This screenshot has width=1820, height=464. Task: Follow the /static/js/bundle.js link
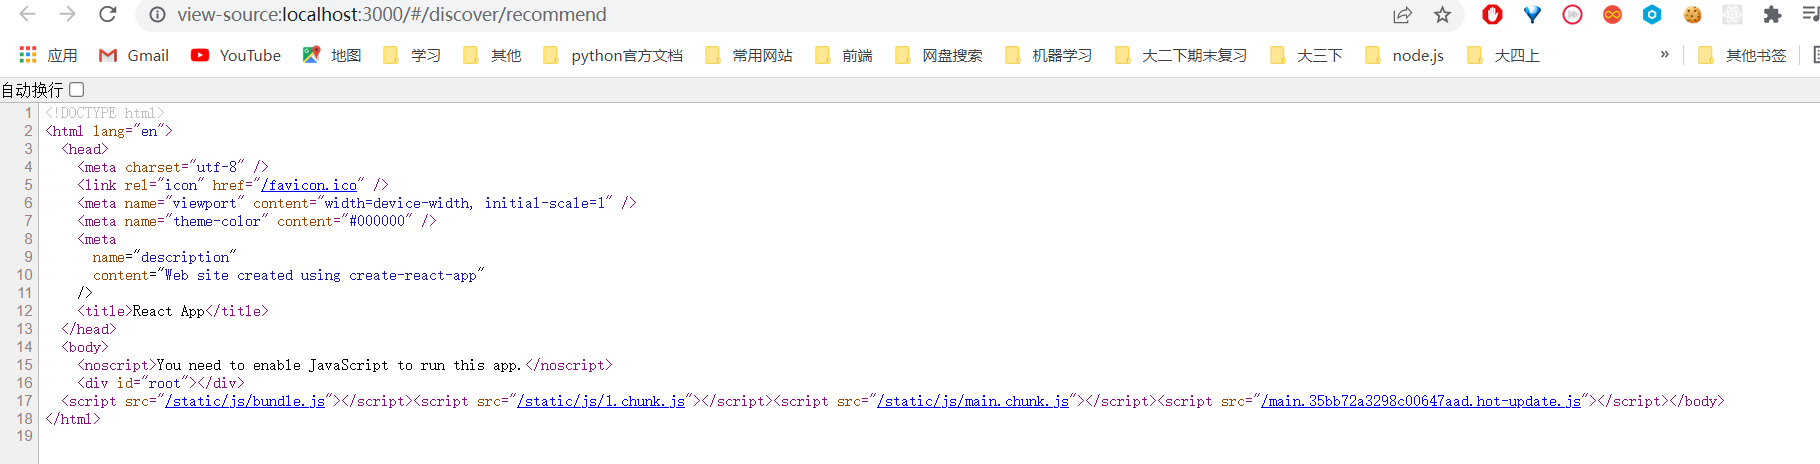[x=245, y=401]
